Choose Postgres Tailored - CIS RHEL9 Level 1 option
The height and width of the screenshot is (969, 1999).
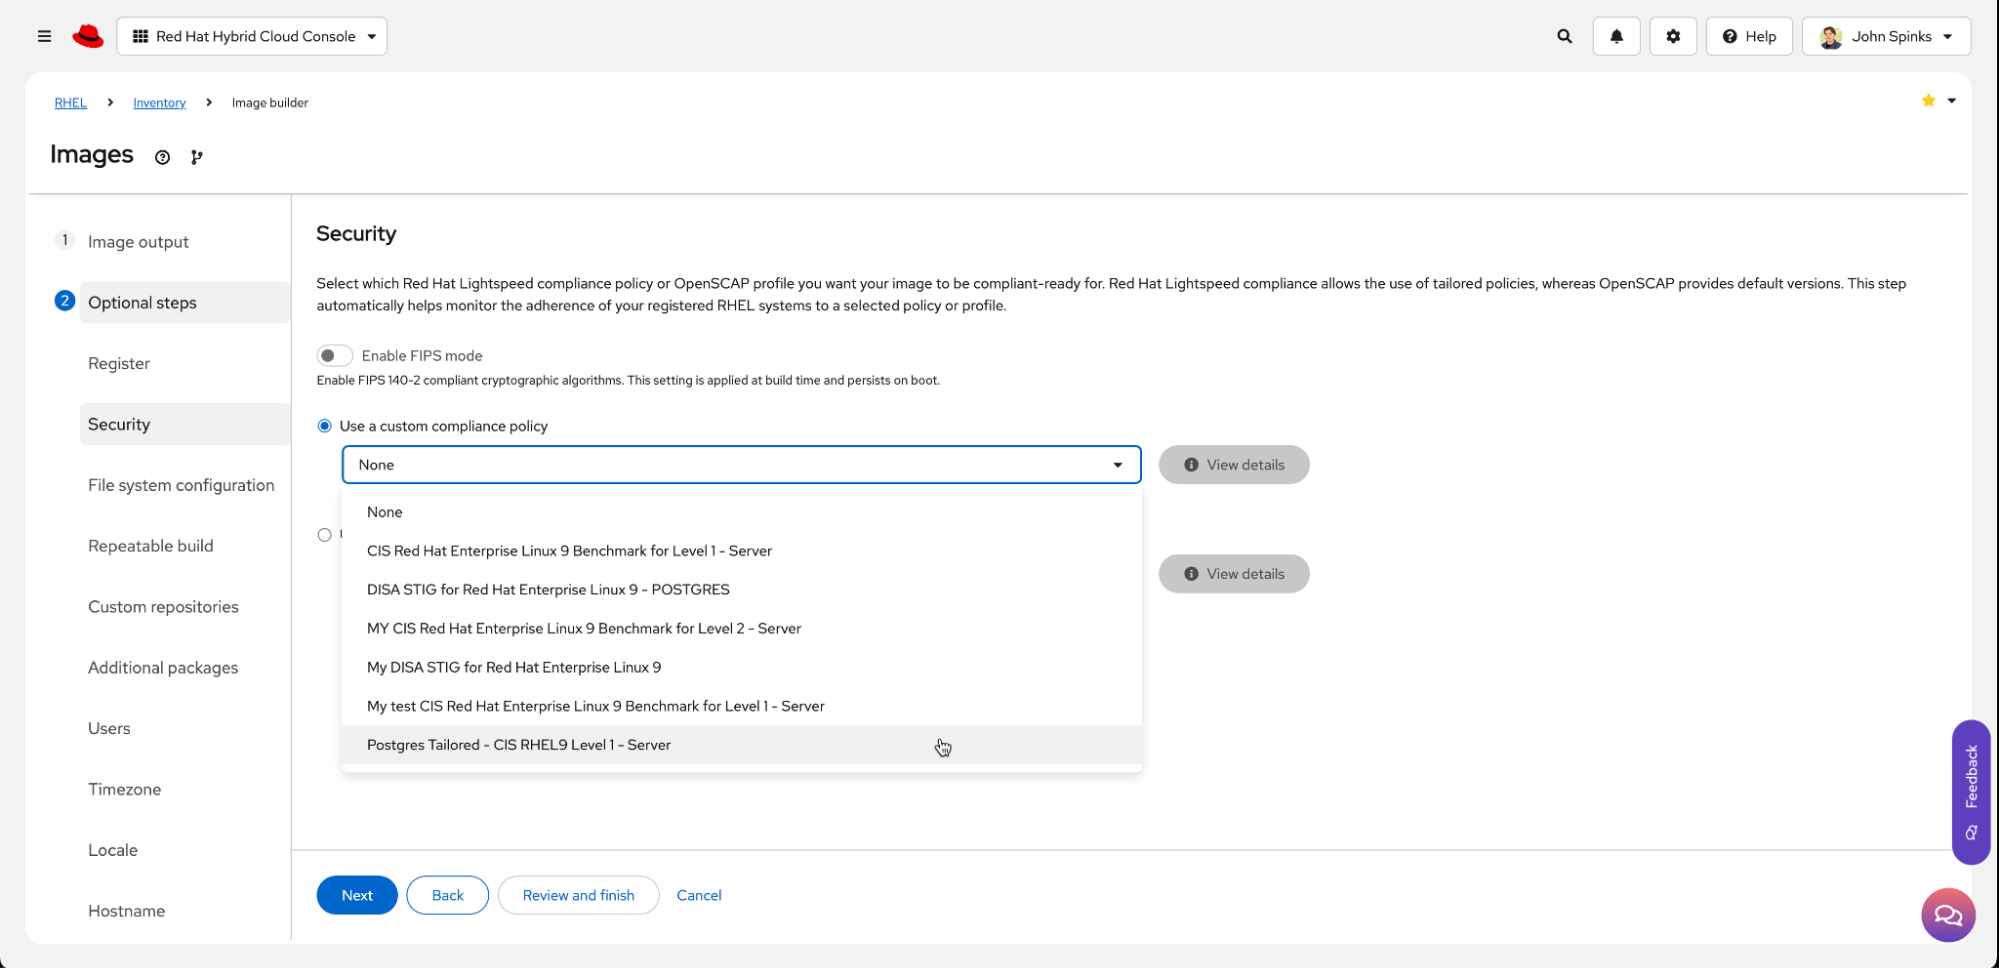click(518, 745)
